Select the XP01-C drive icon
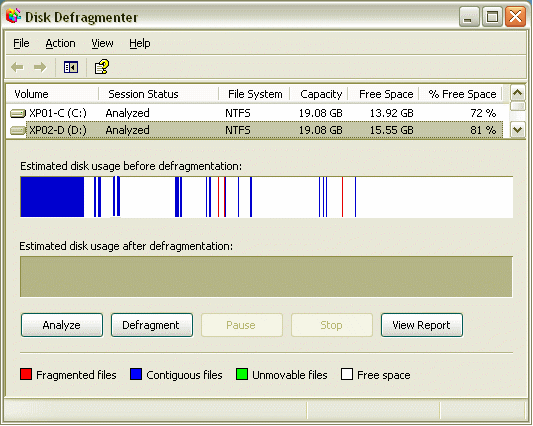 18,113
